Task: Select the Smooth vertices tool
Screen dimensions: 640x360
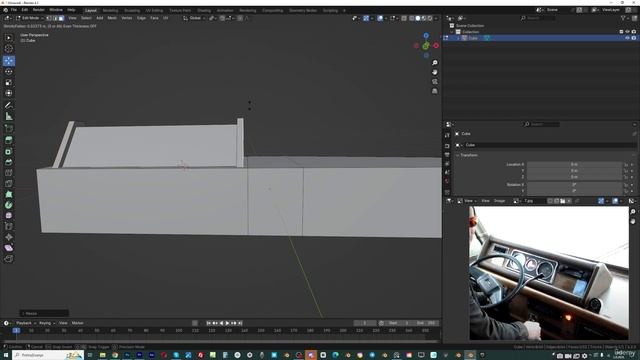Action: [x=9, y=216]
